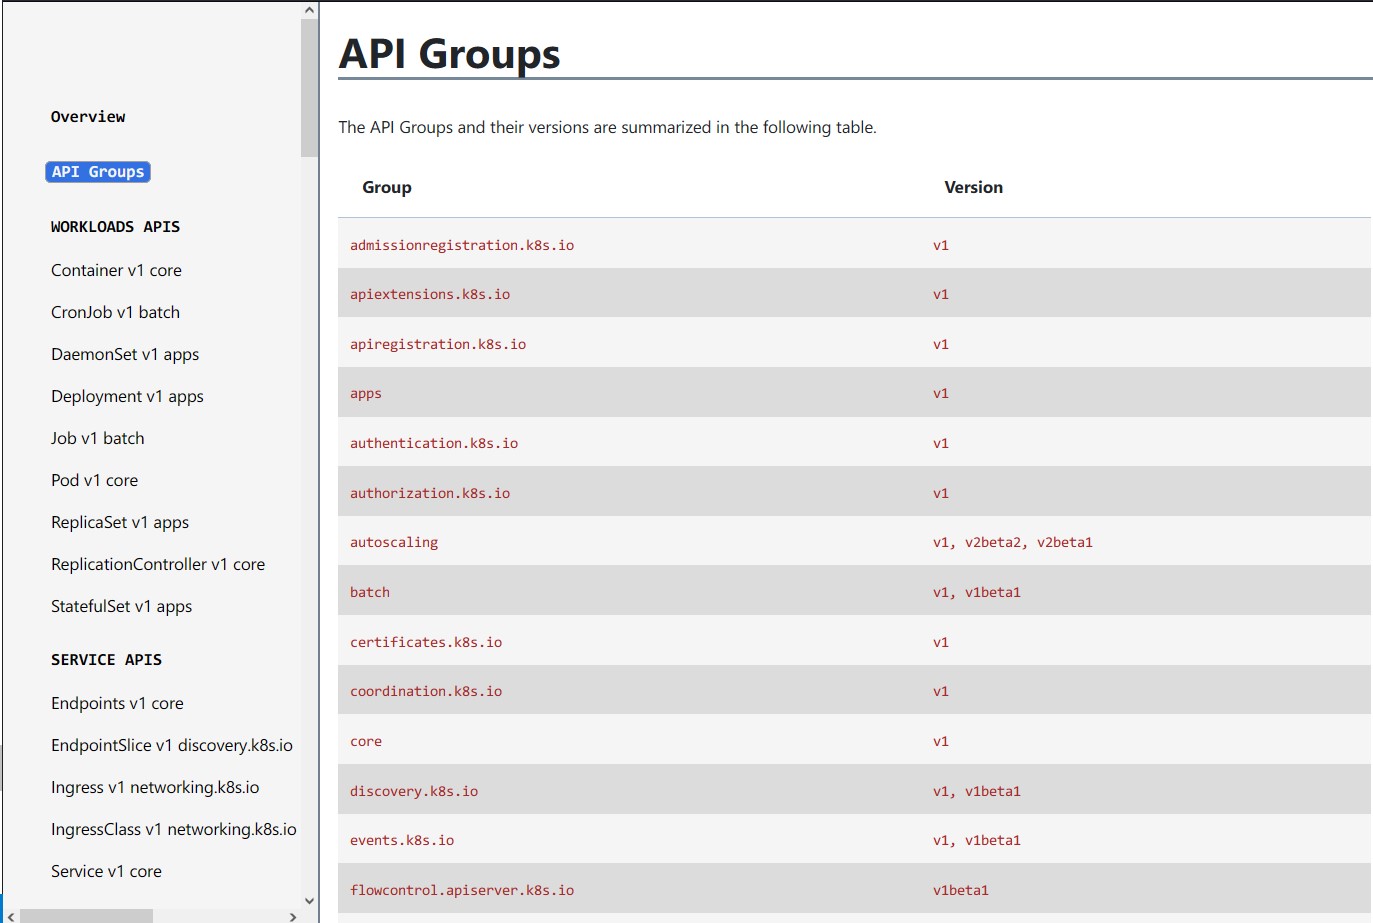Click batch row version v1, v1beta1
The width and height of the screenshot is (1373, 923).
pos(977,592)
